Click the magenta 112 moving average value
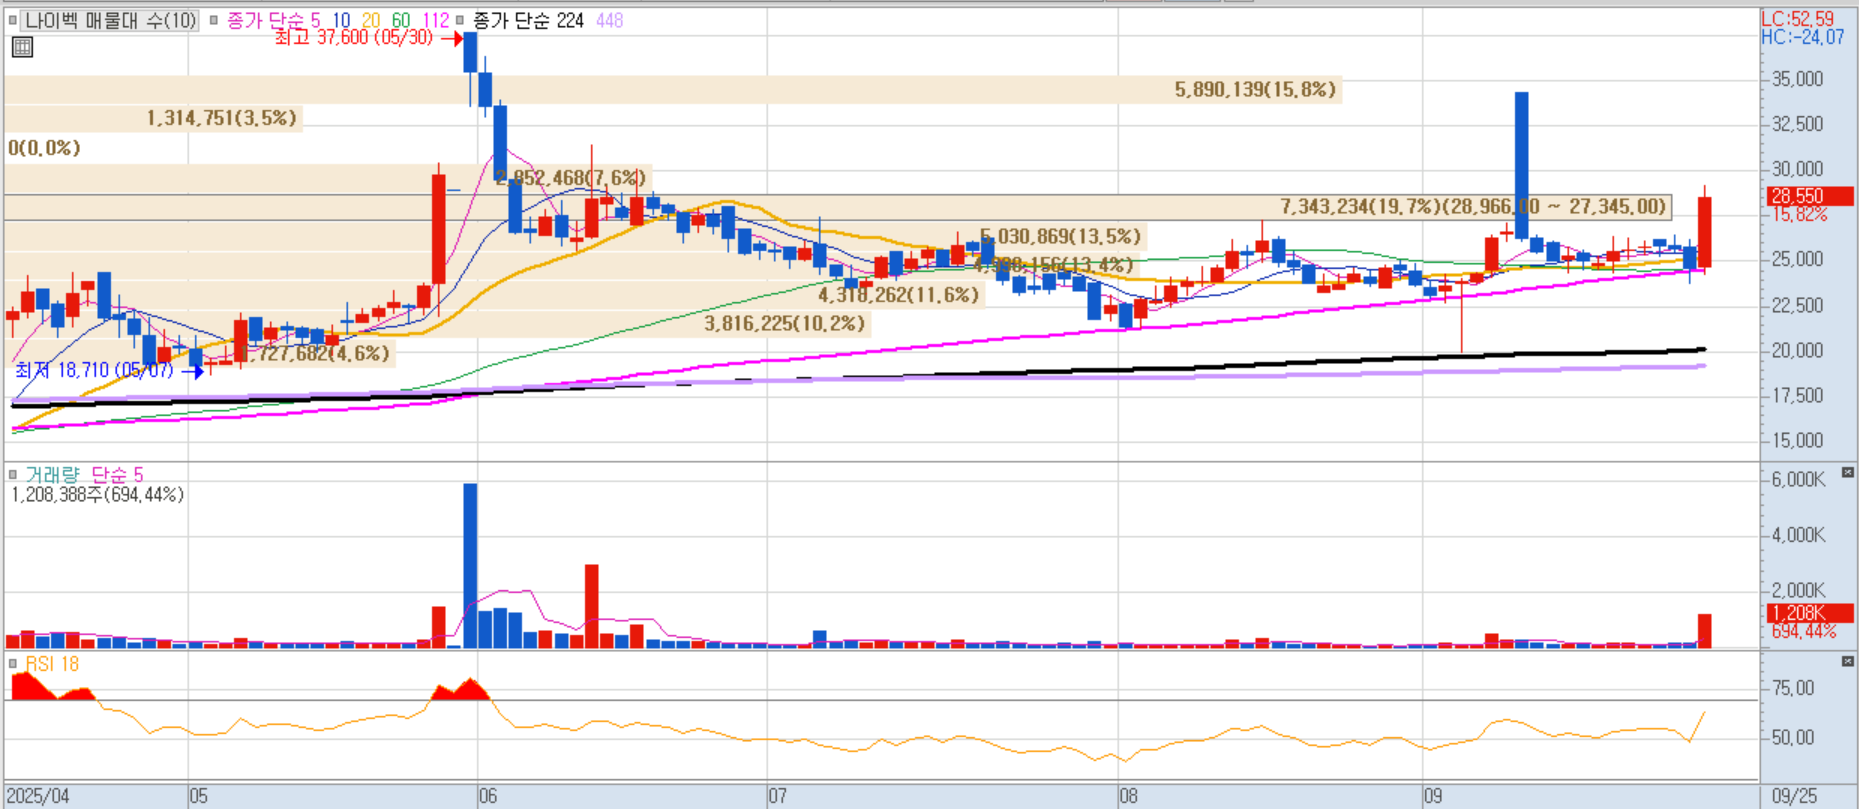This screenshot has width=1859, height=809. (x=436, y=20)
